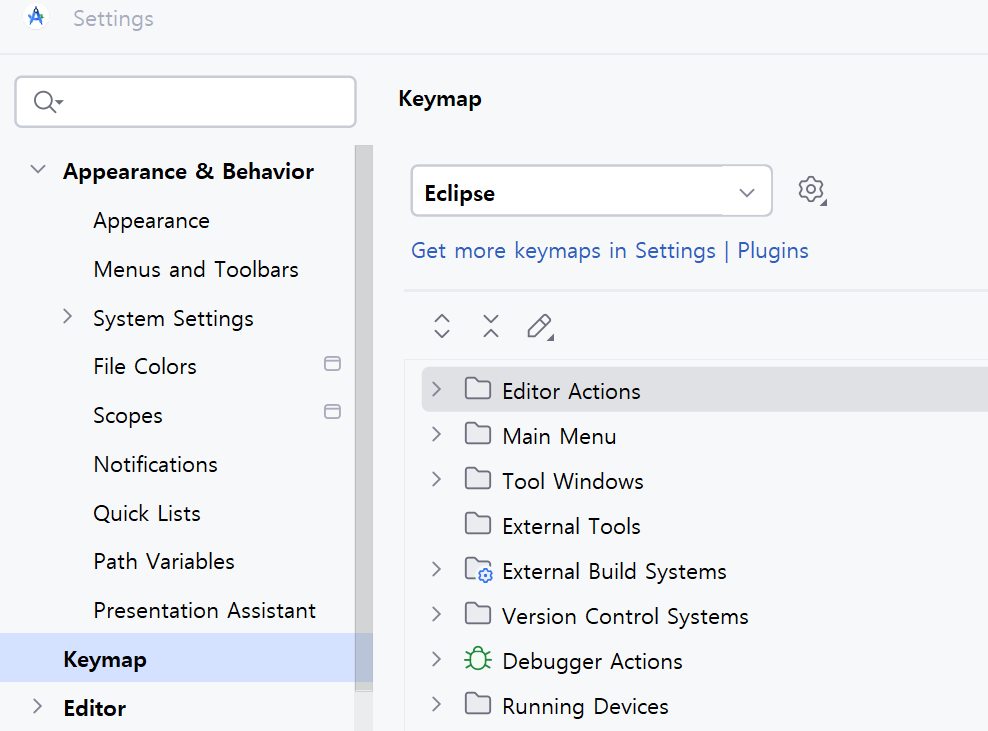
Task: Click project-level icon beside Scopes
Action: (x=332, y=412)
